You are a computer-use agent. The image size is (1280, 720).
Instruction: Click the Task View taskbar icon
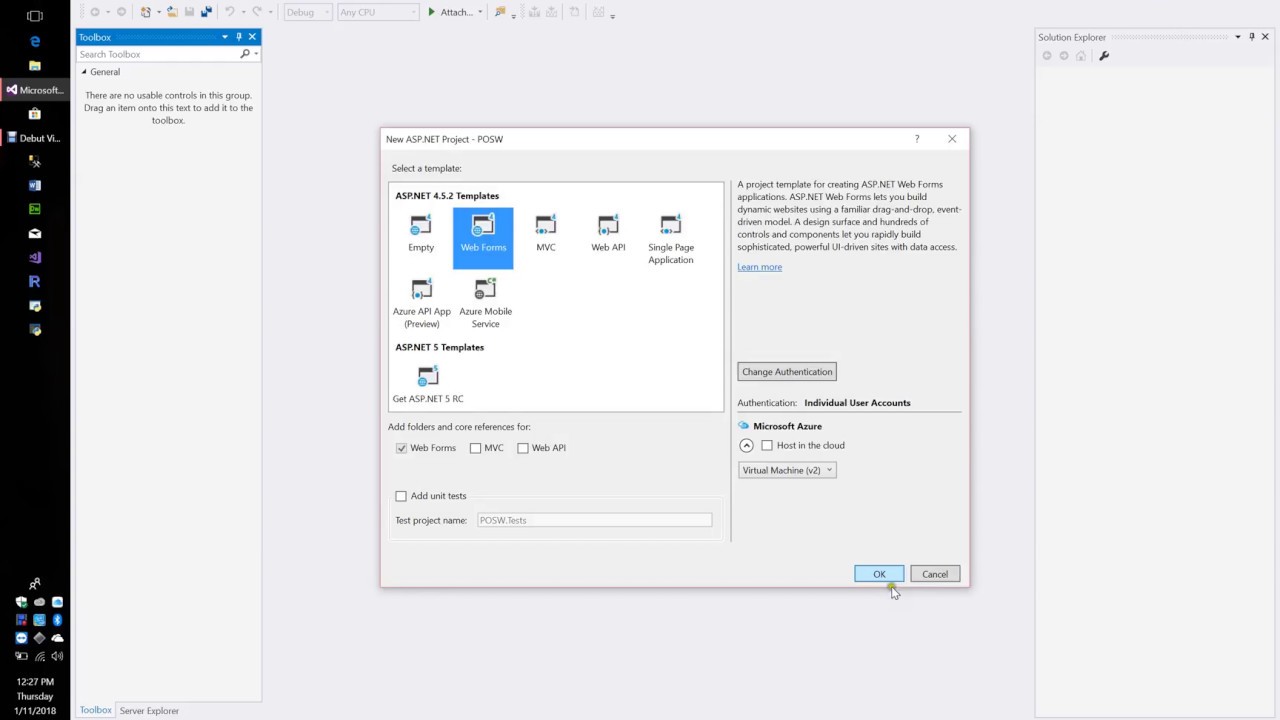tap(35, 16)
